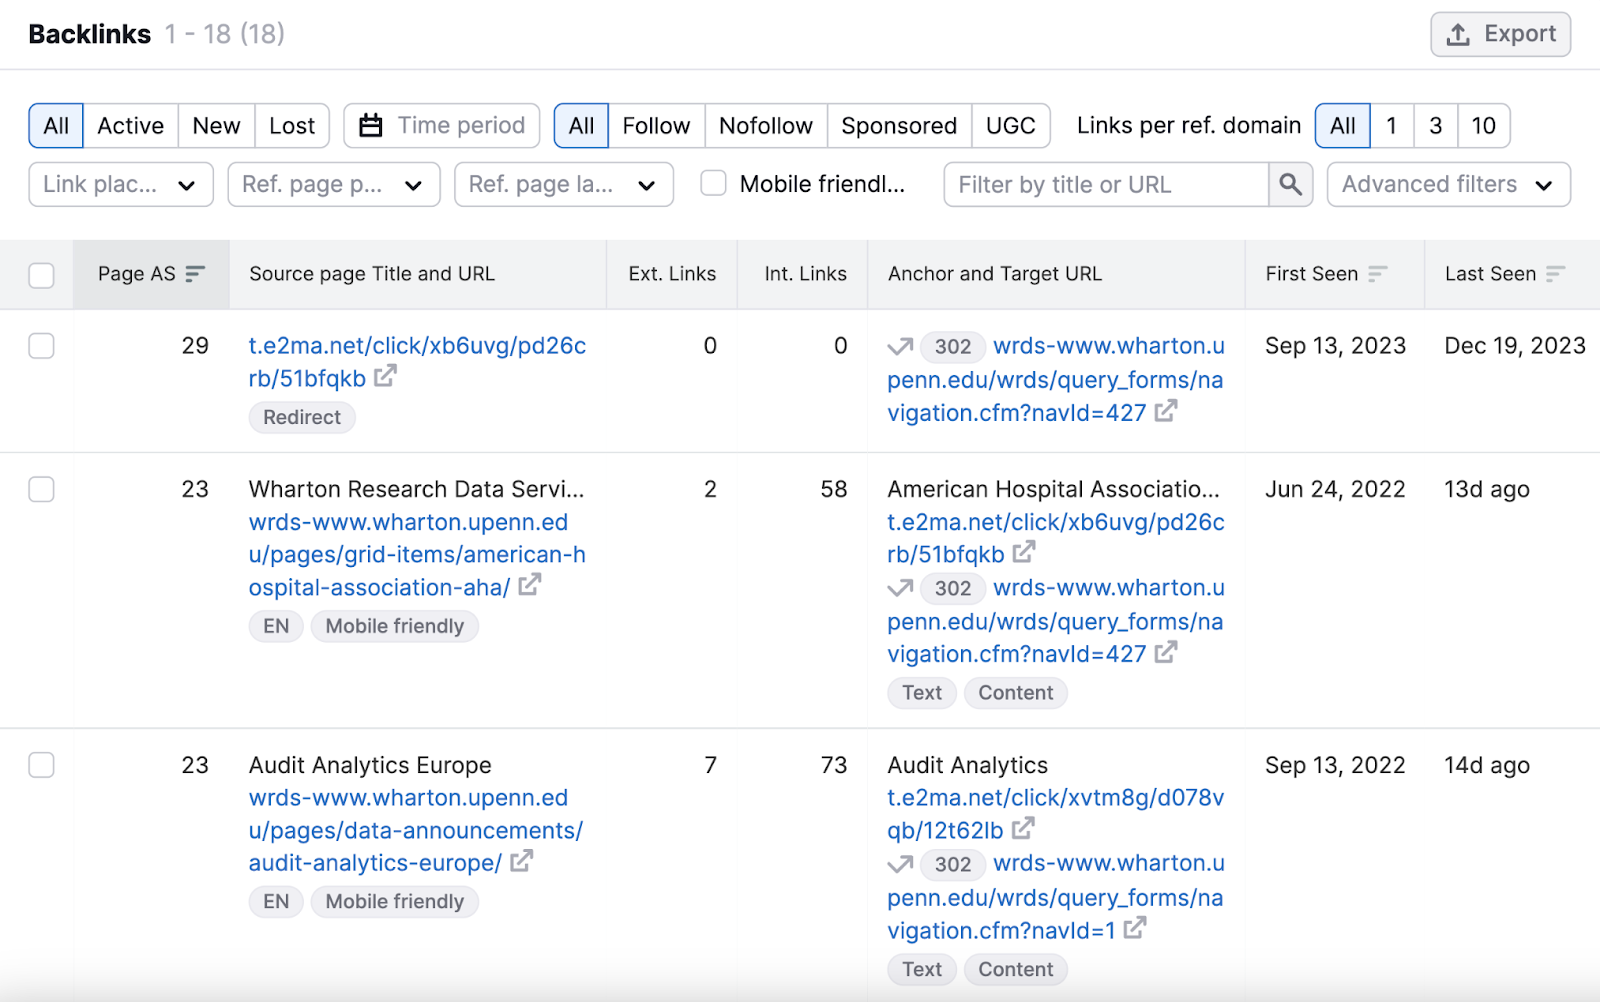Open the Advanced filters dropdown
Screen dimensions: 1600x1002
coord(1447,184)
